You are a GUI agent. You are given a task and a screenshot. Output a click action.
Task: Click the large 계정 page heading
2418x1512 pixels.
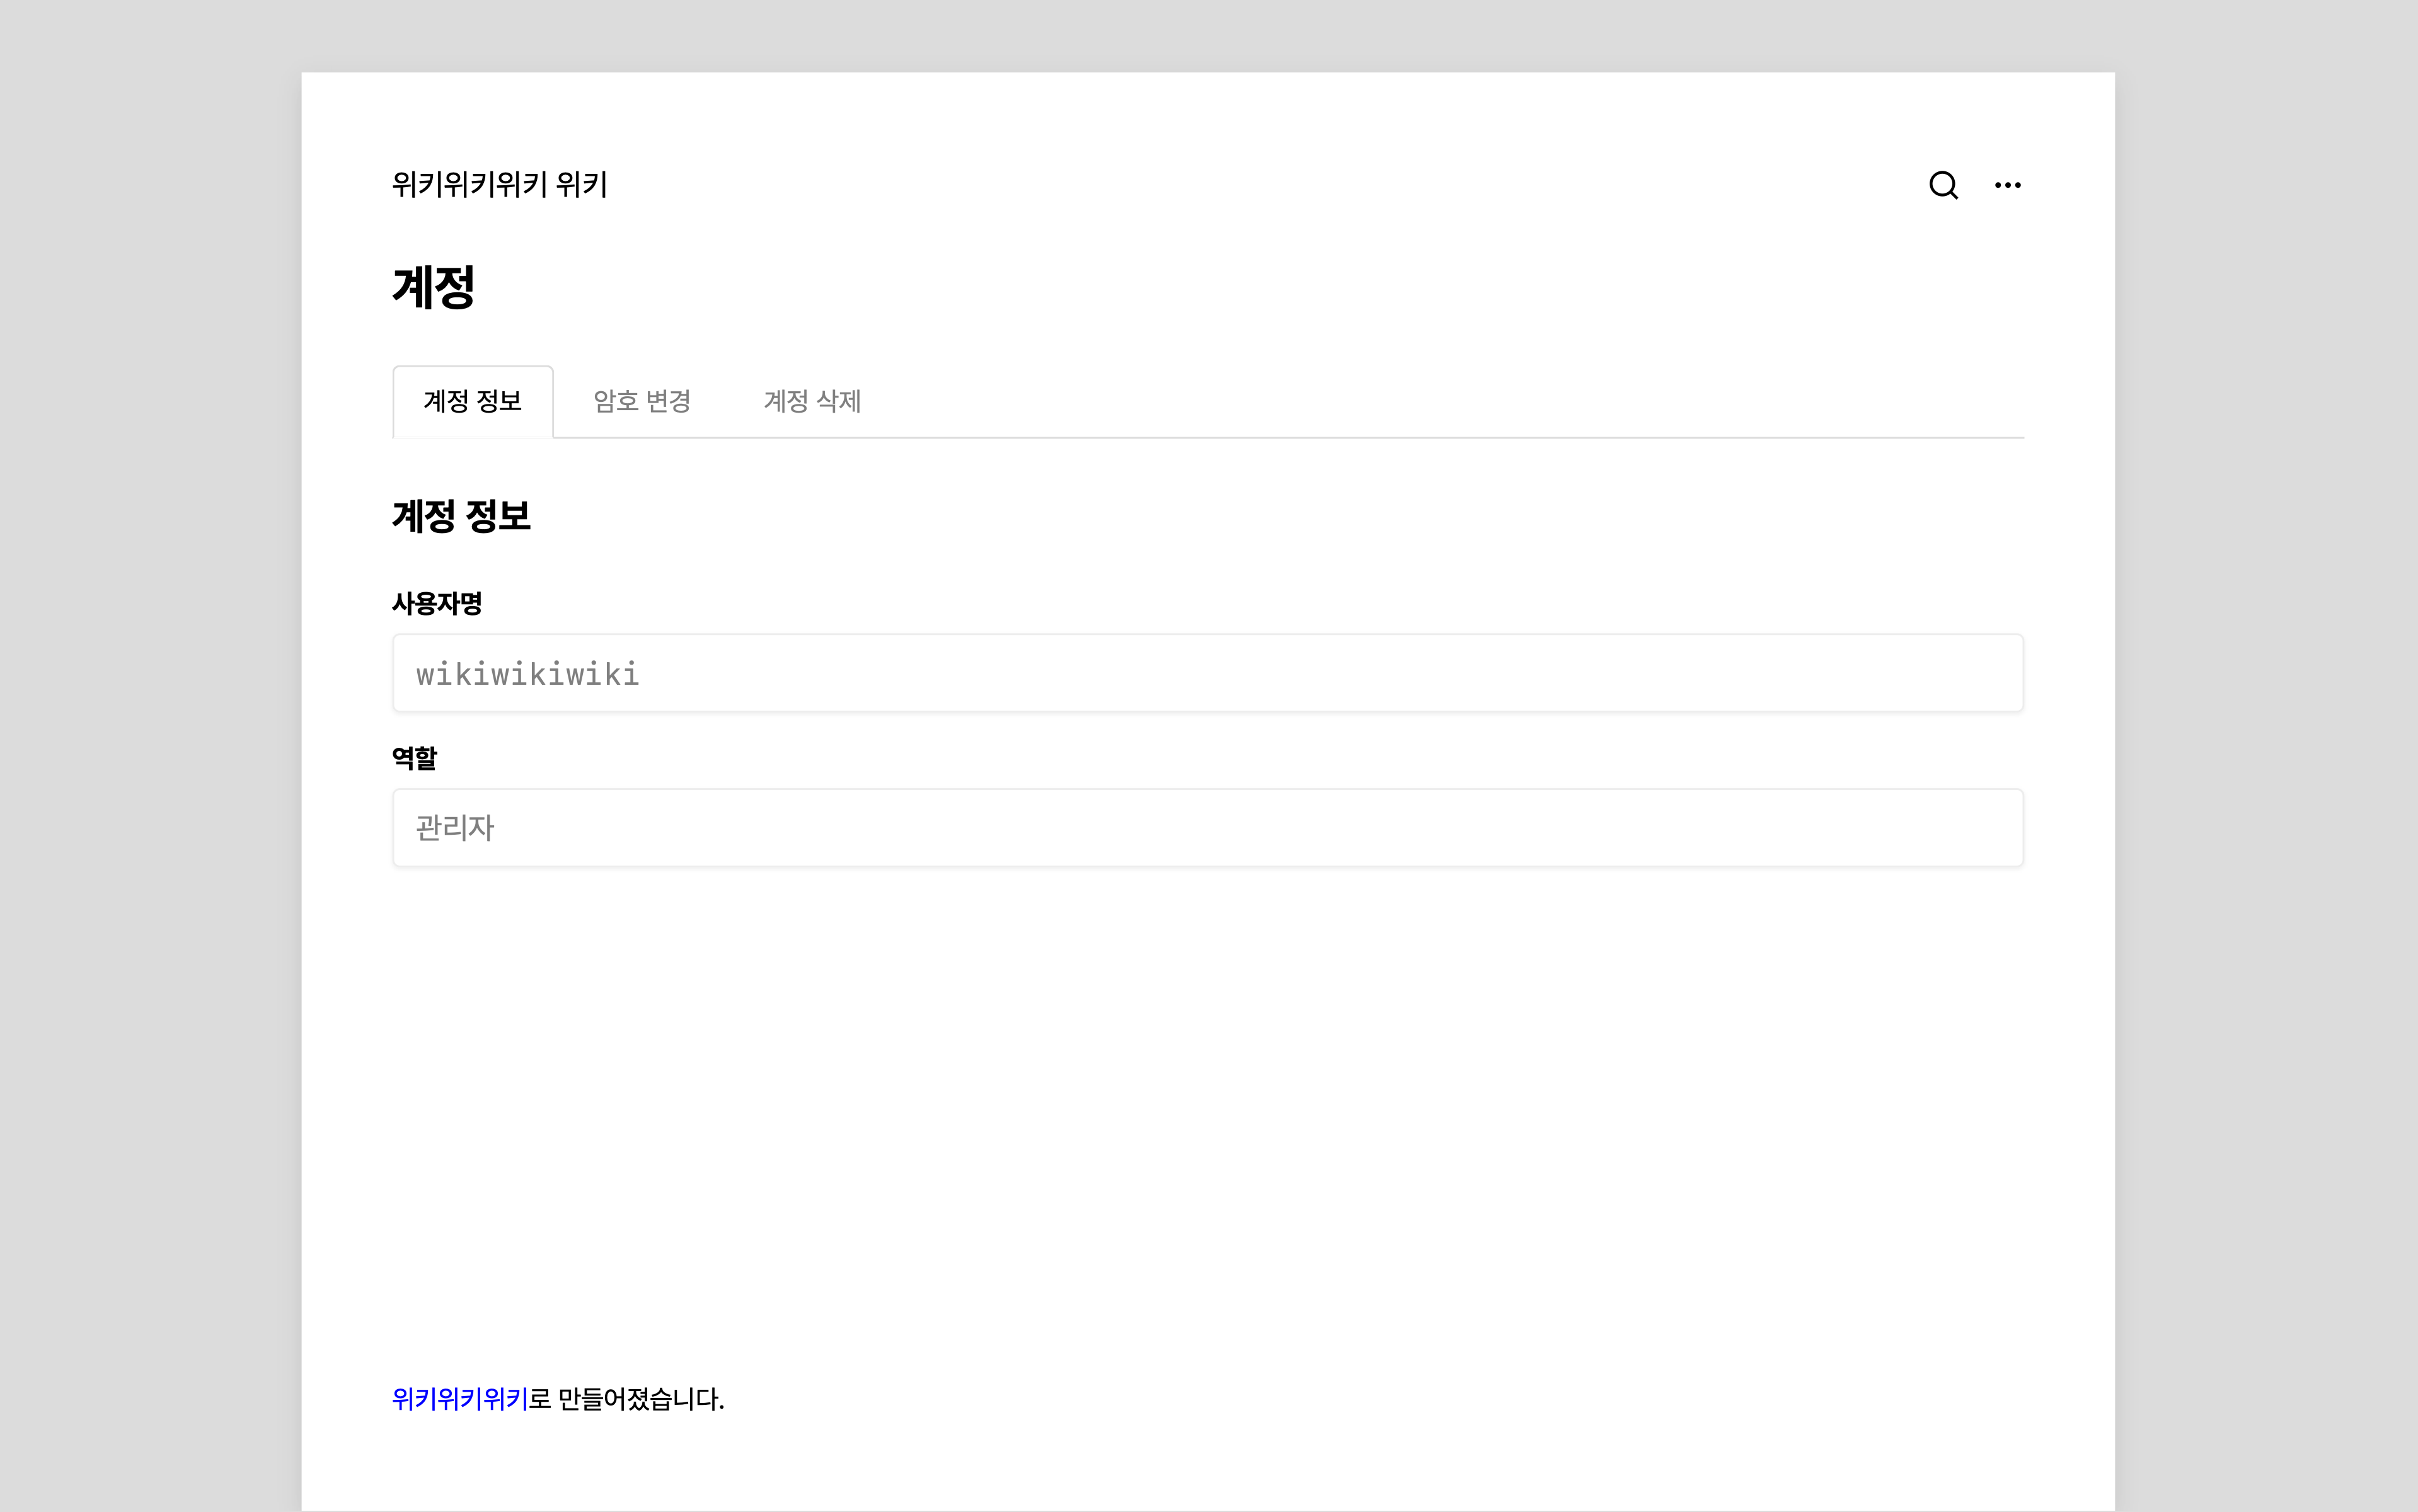(x=433, y=288)
